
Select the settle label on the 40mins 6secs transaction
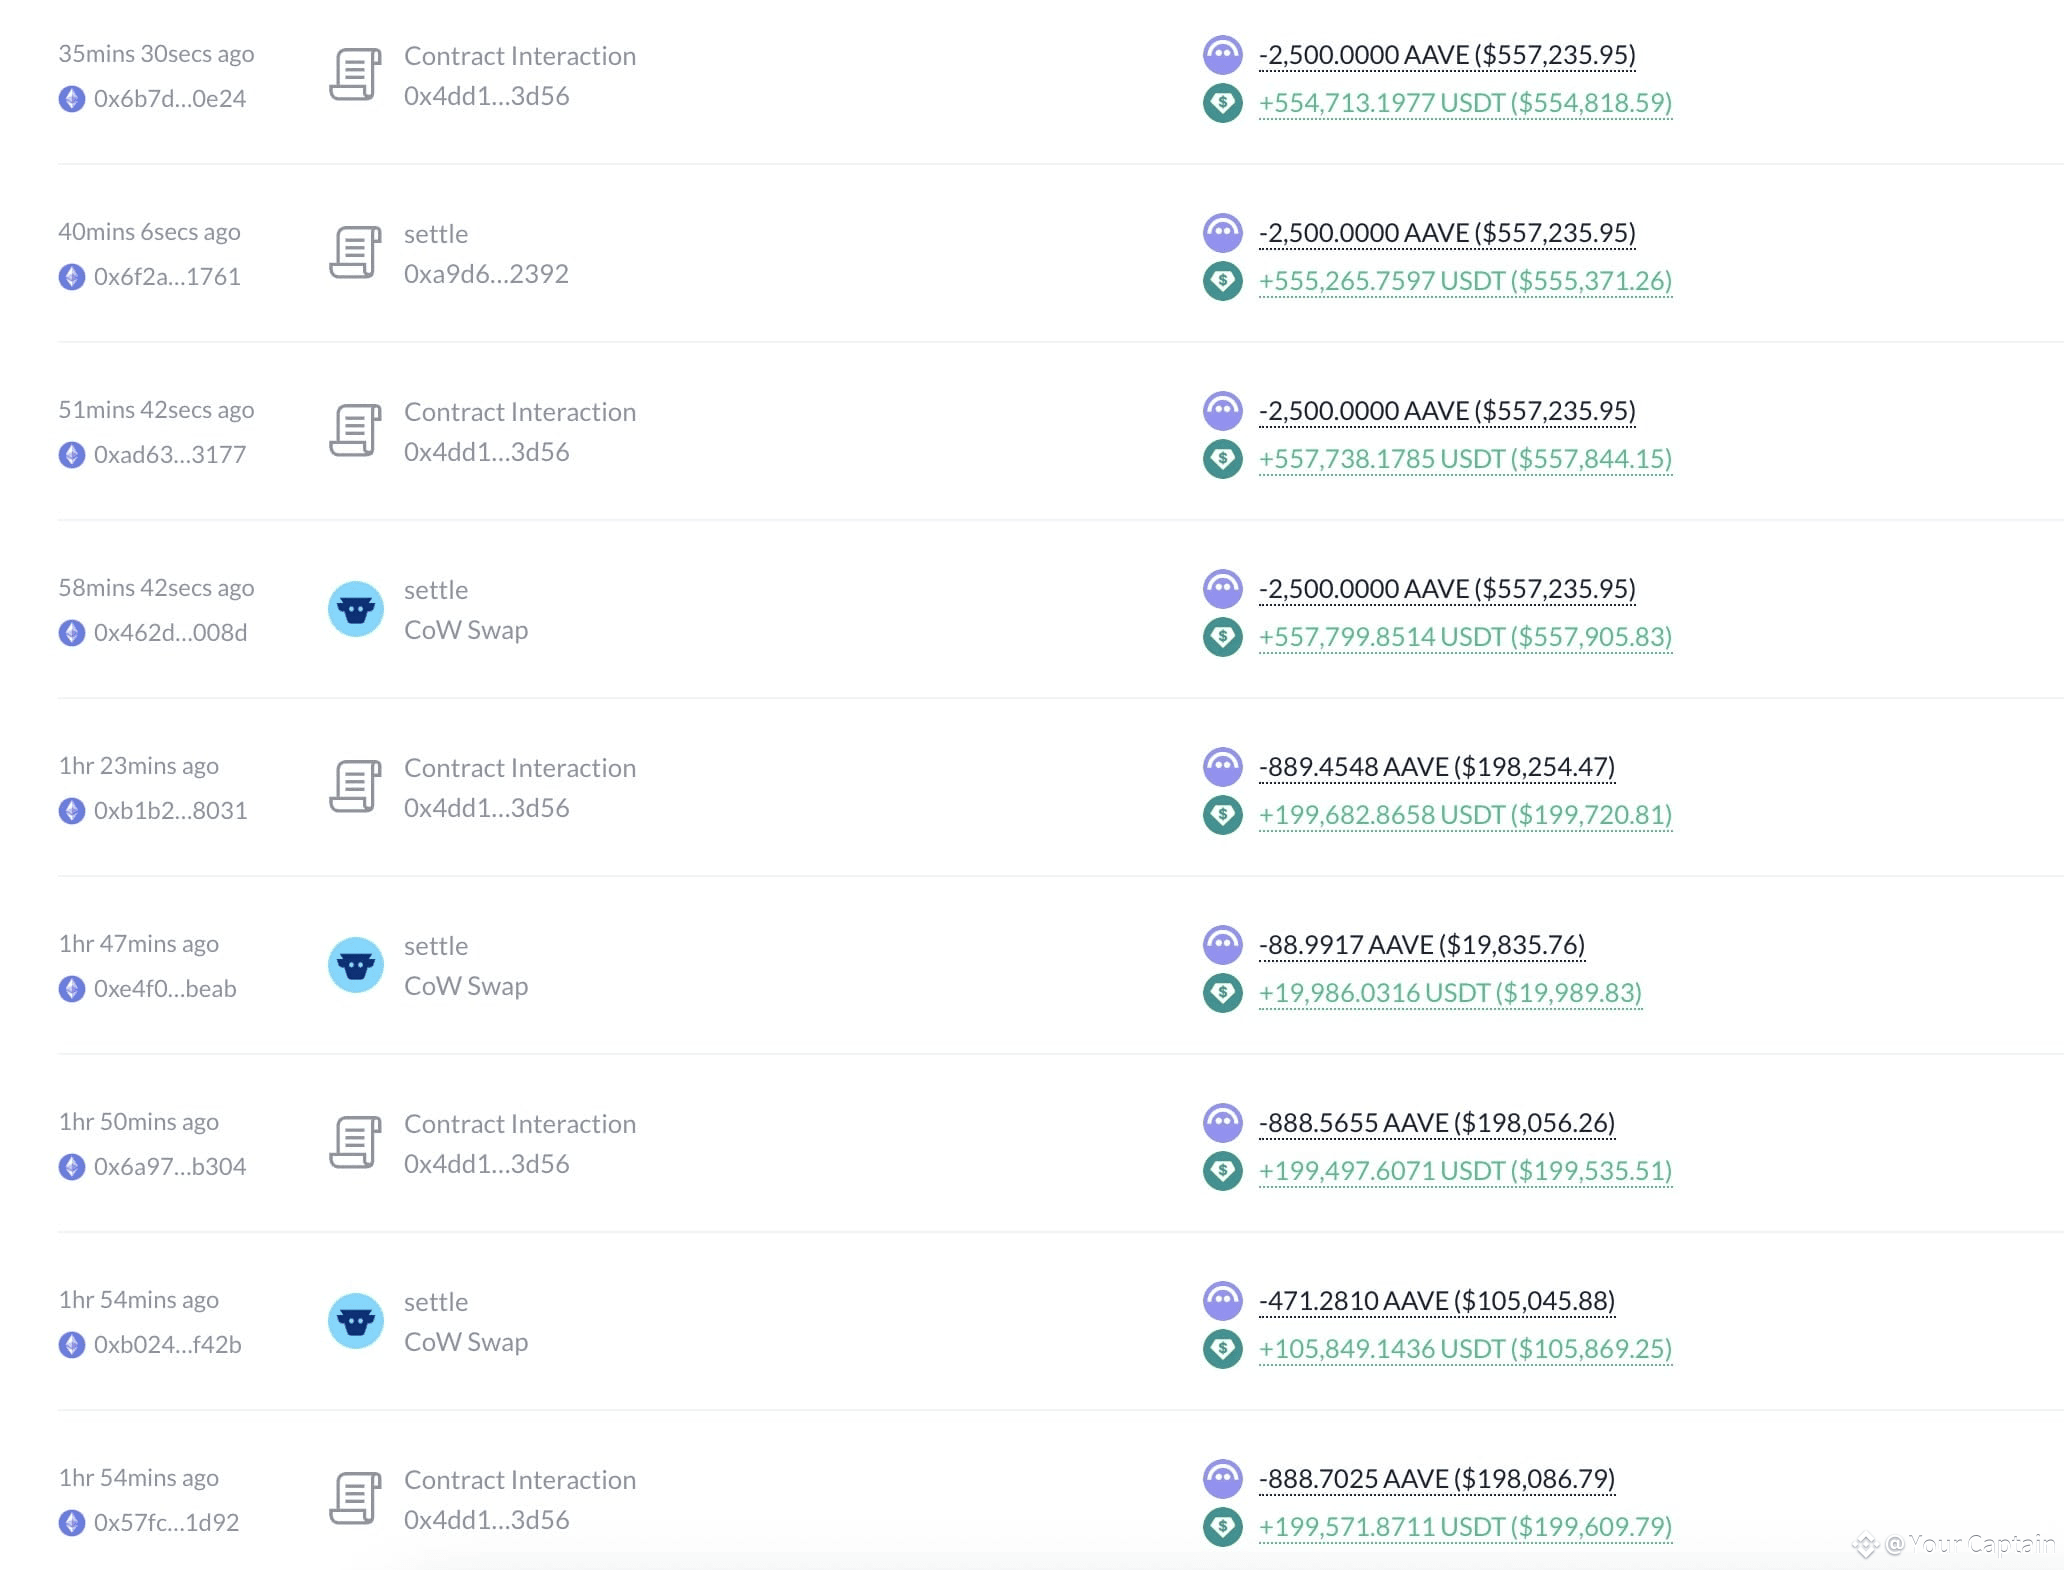(435, 233)
